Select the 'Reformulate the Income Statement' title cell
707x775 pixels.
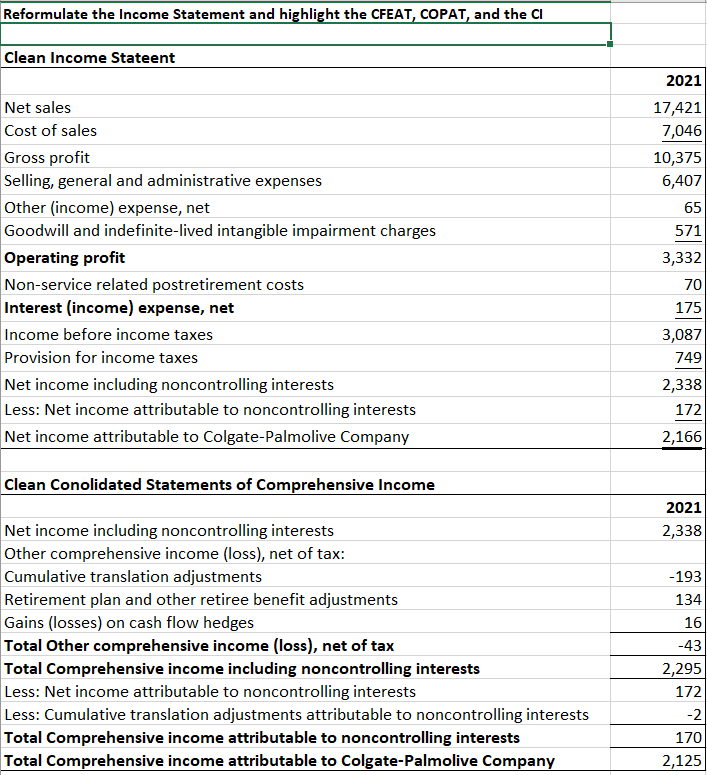pyautogui.click(x=305, y=13)
